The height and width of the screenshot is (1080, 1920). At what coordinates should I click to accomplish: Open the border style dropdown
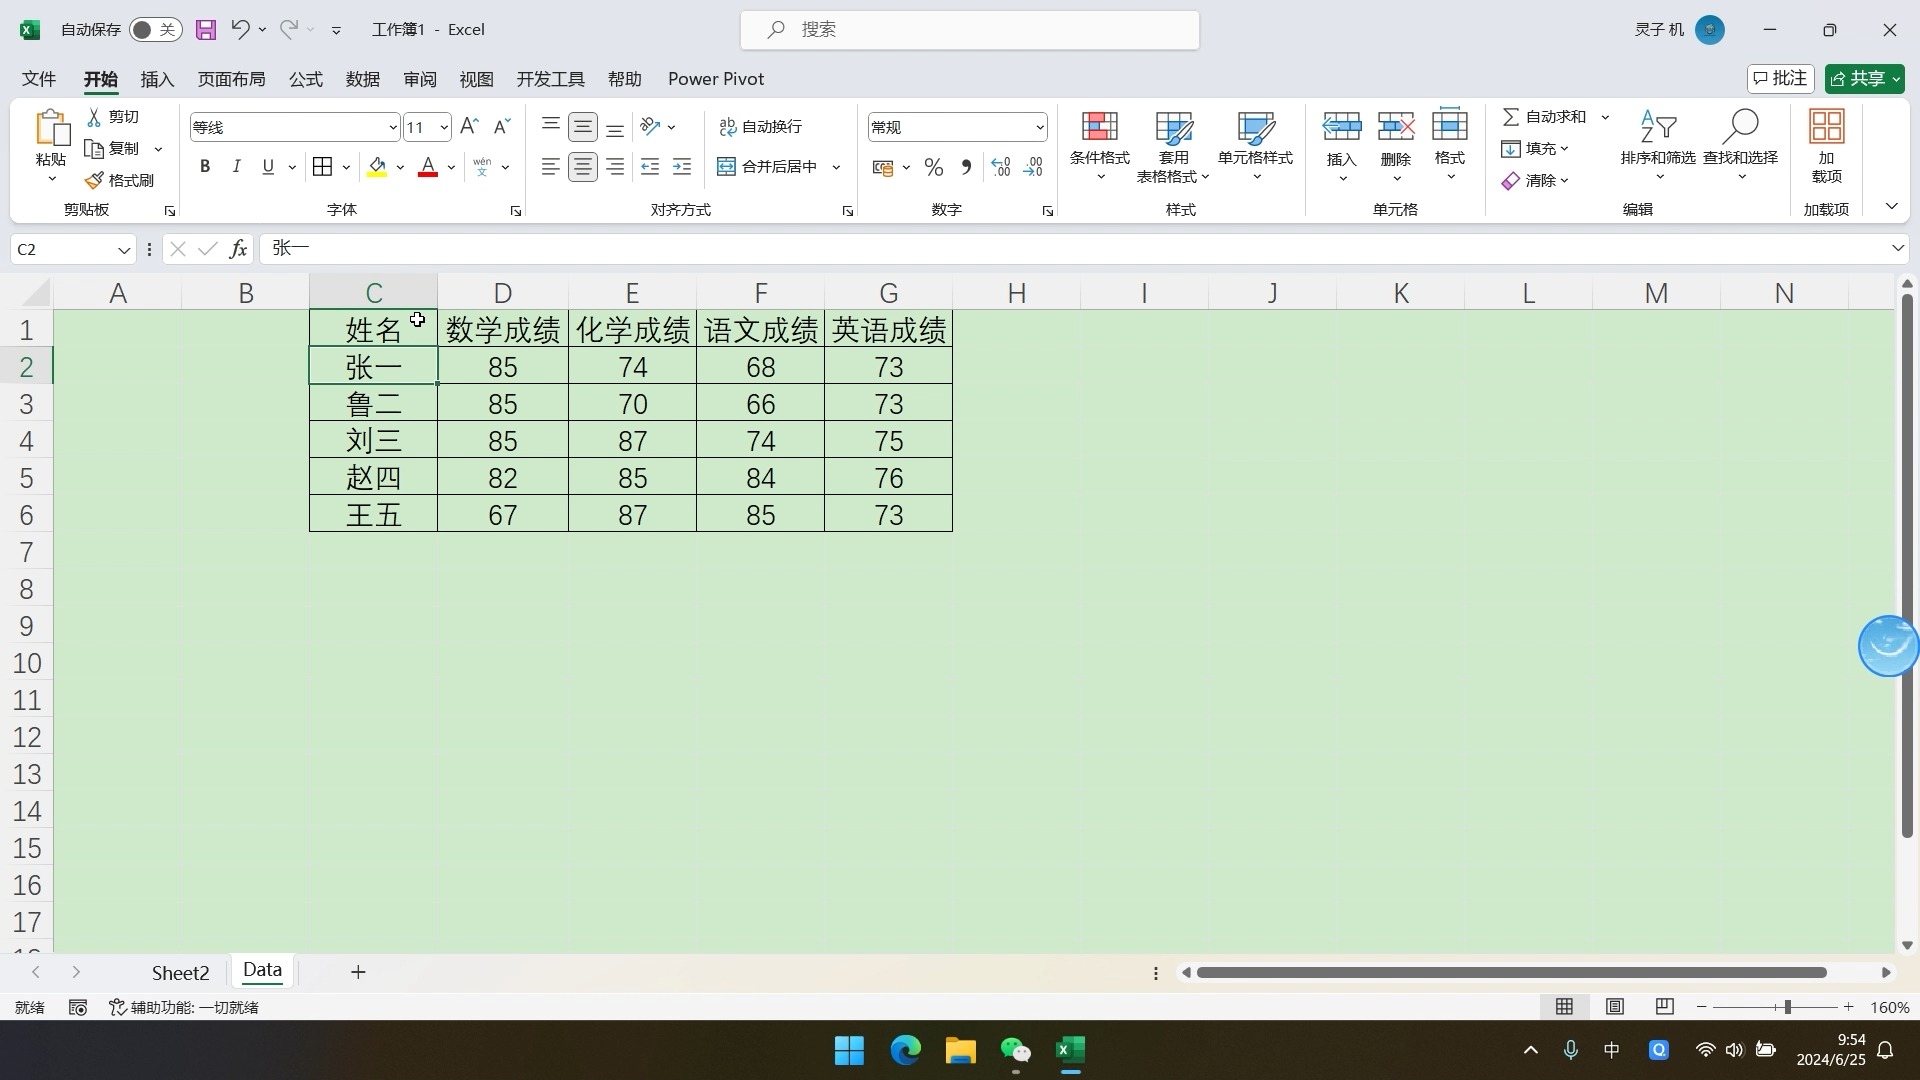[x=344, y=166]
